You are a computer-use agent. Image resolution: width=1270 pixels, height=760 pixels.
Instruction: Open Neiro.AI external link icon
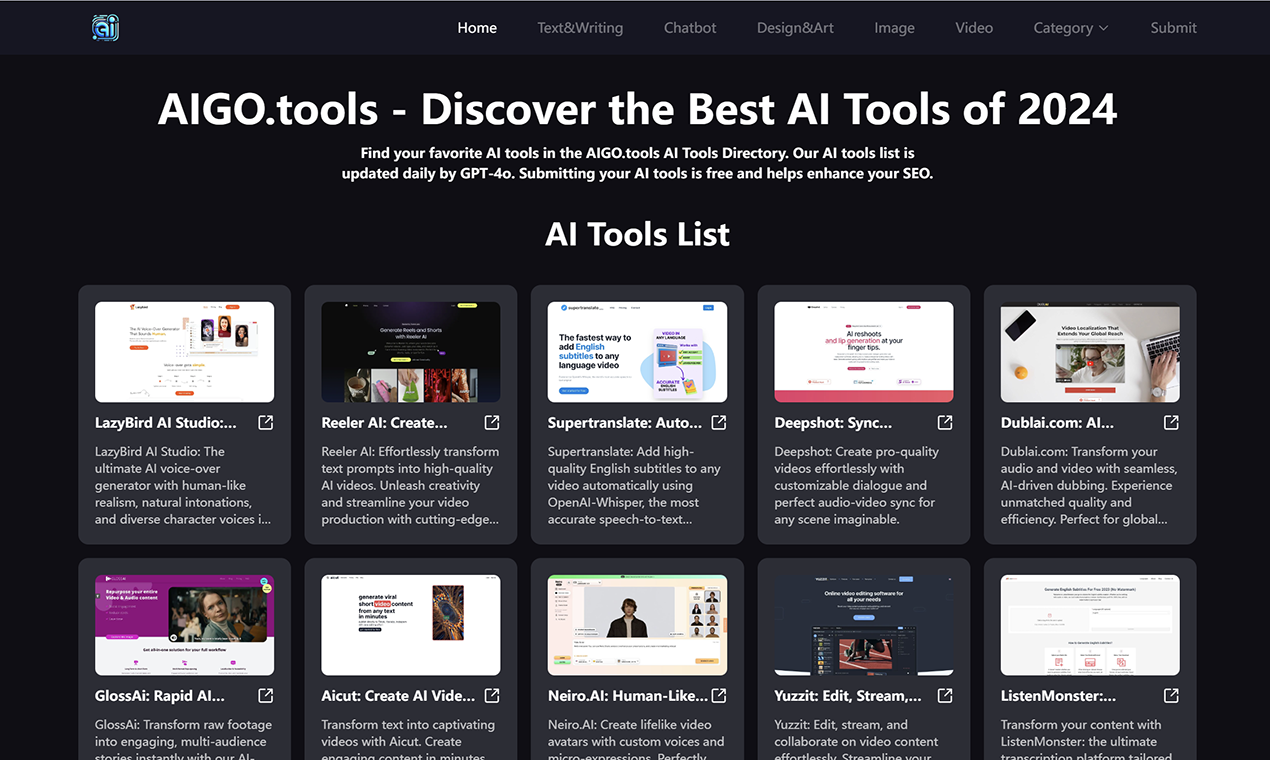pyautogui.click(x=718, y=695)
